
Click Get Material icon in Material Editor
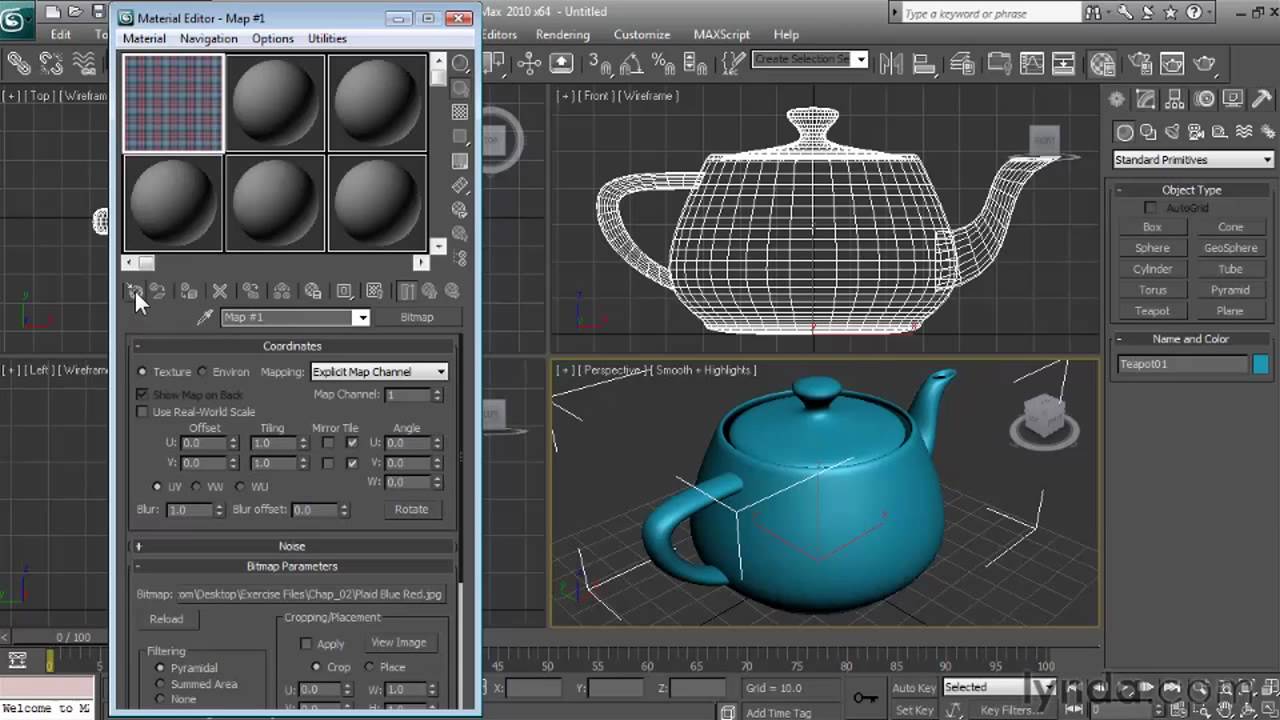point(133,291)
